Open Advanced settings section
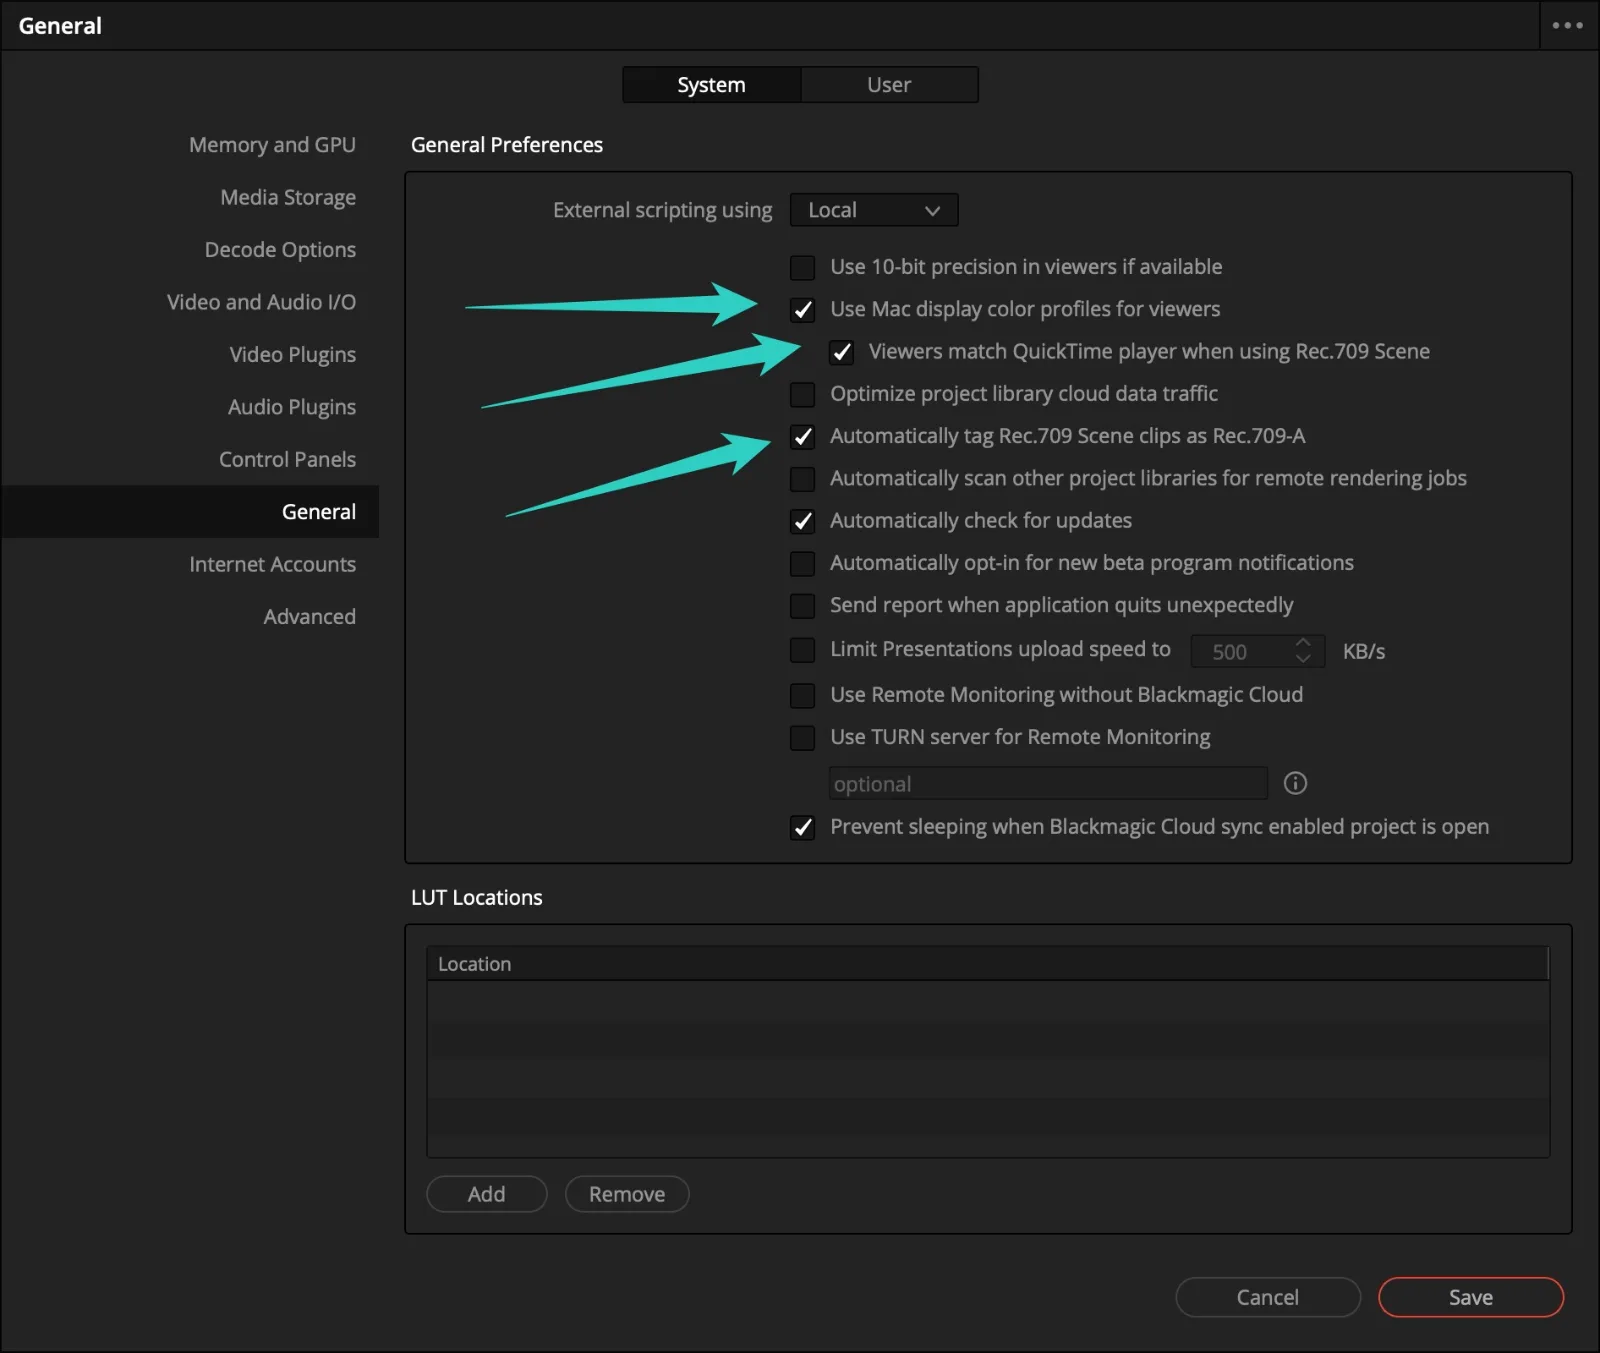The image size is (1600, 1353). pos(309,617)
